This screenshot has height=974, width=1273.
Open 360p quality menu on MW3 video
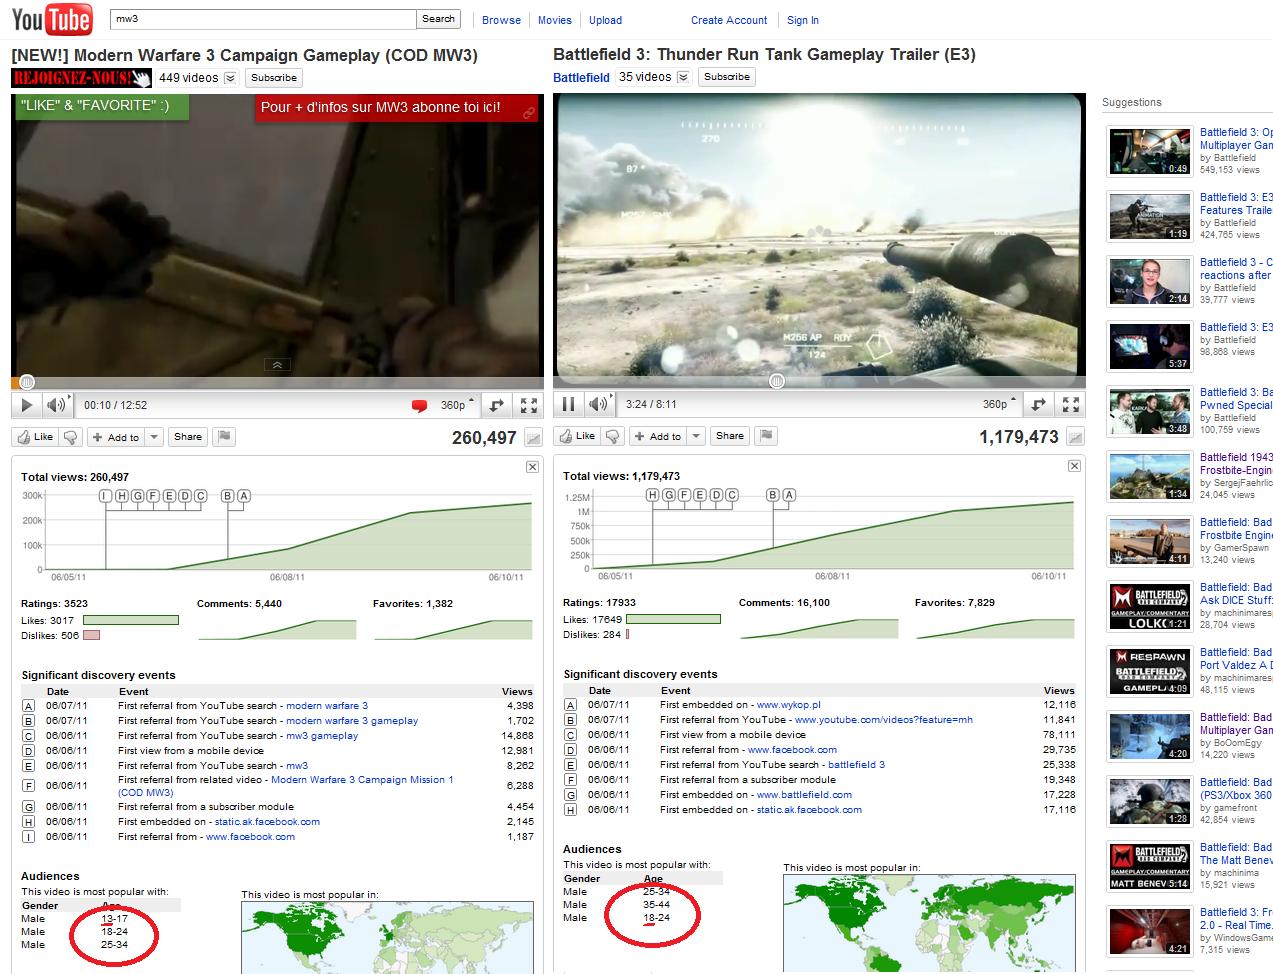tap(457, 405)
